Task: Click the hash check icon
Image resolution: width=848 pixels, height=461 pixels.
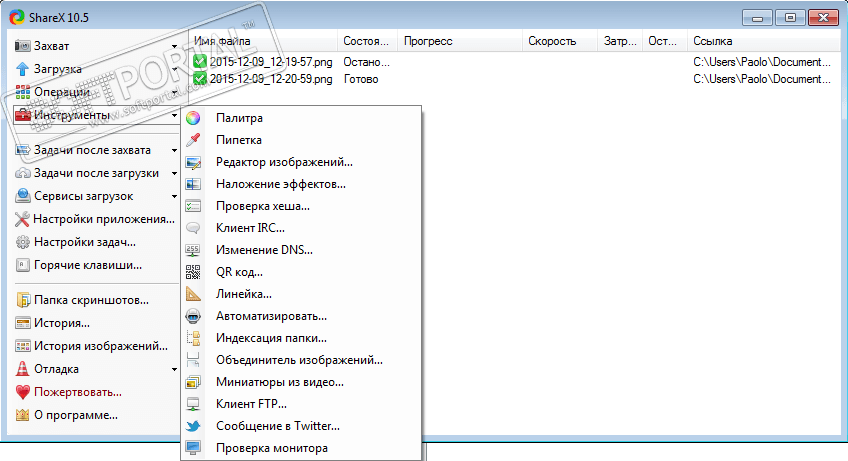Action: [x=193, y=206]
